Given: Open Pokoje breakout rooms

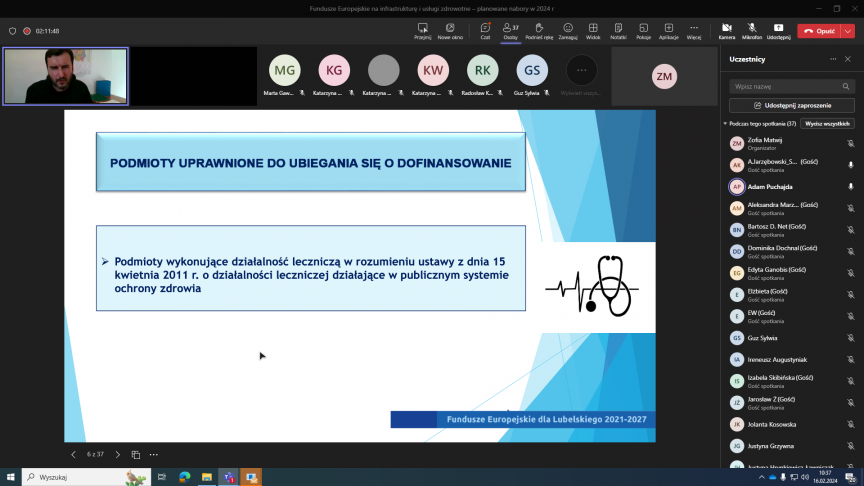Looking at the screenshot, I should (643, 31).
